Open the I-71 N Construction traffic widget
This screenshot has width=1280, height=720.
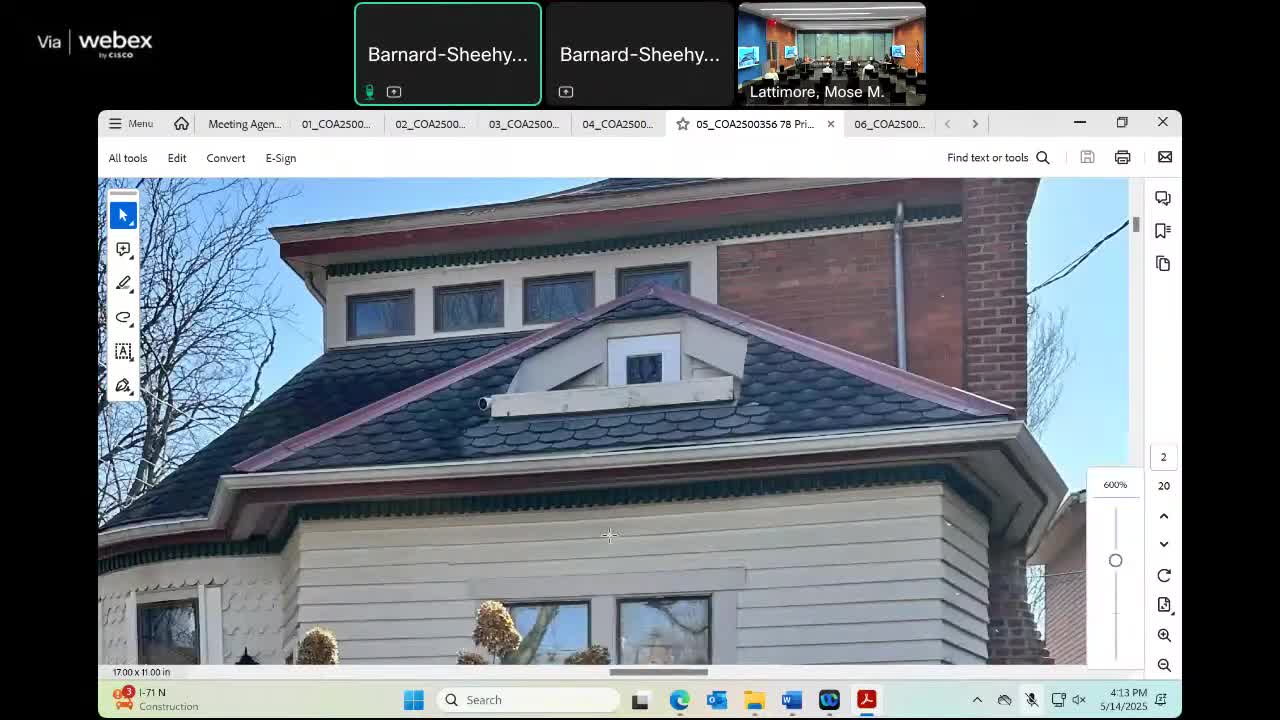[x=155, y=699]
